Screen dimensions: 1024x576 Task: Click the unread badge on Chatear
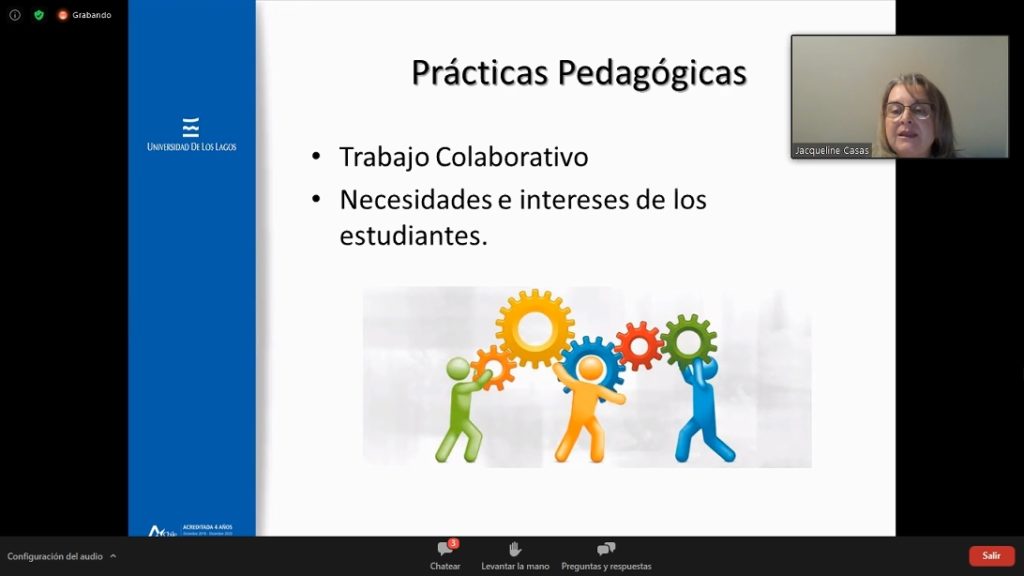click(453, 543)
